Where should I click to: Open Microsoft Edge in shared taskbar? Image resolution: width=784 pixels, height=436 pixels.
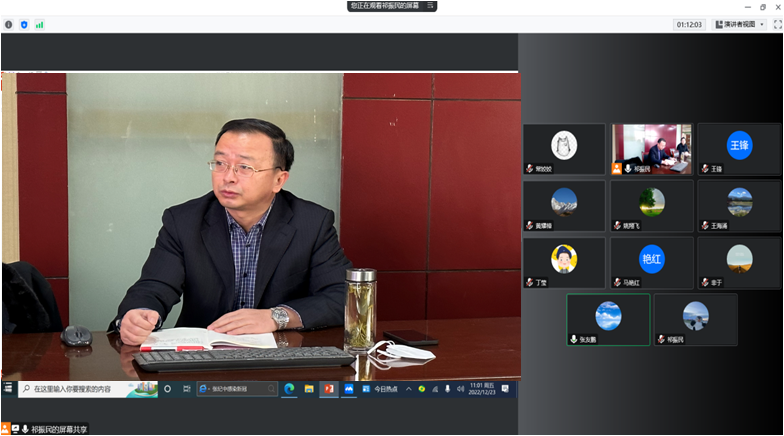point(289,388)
